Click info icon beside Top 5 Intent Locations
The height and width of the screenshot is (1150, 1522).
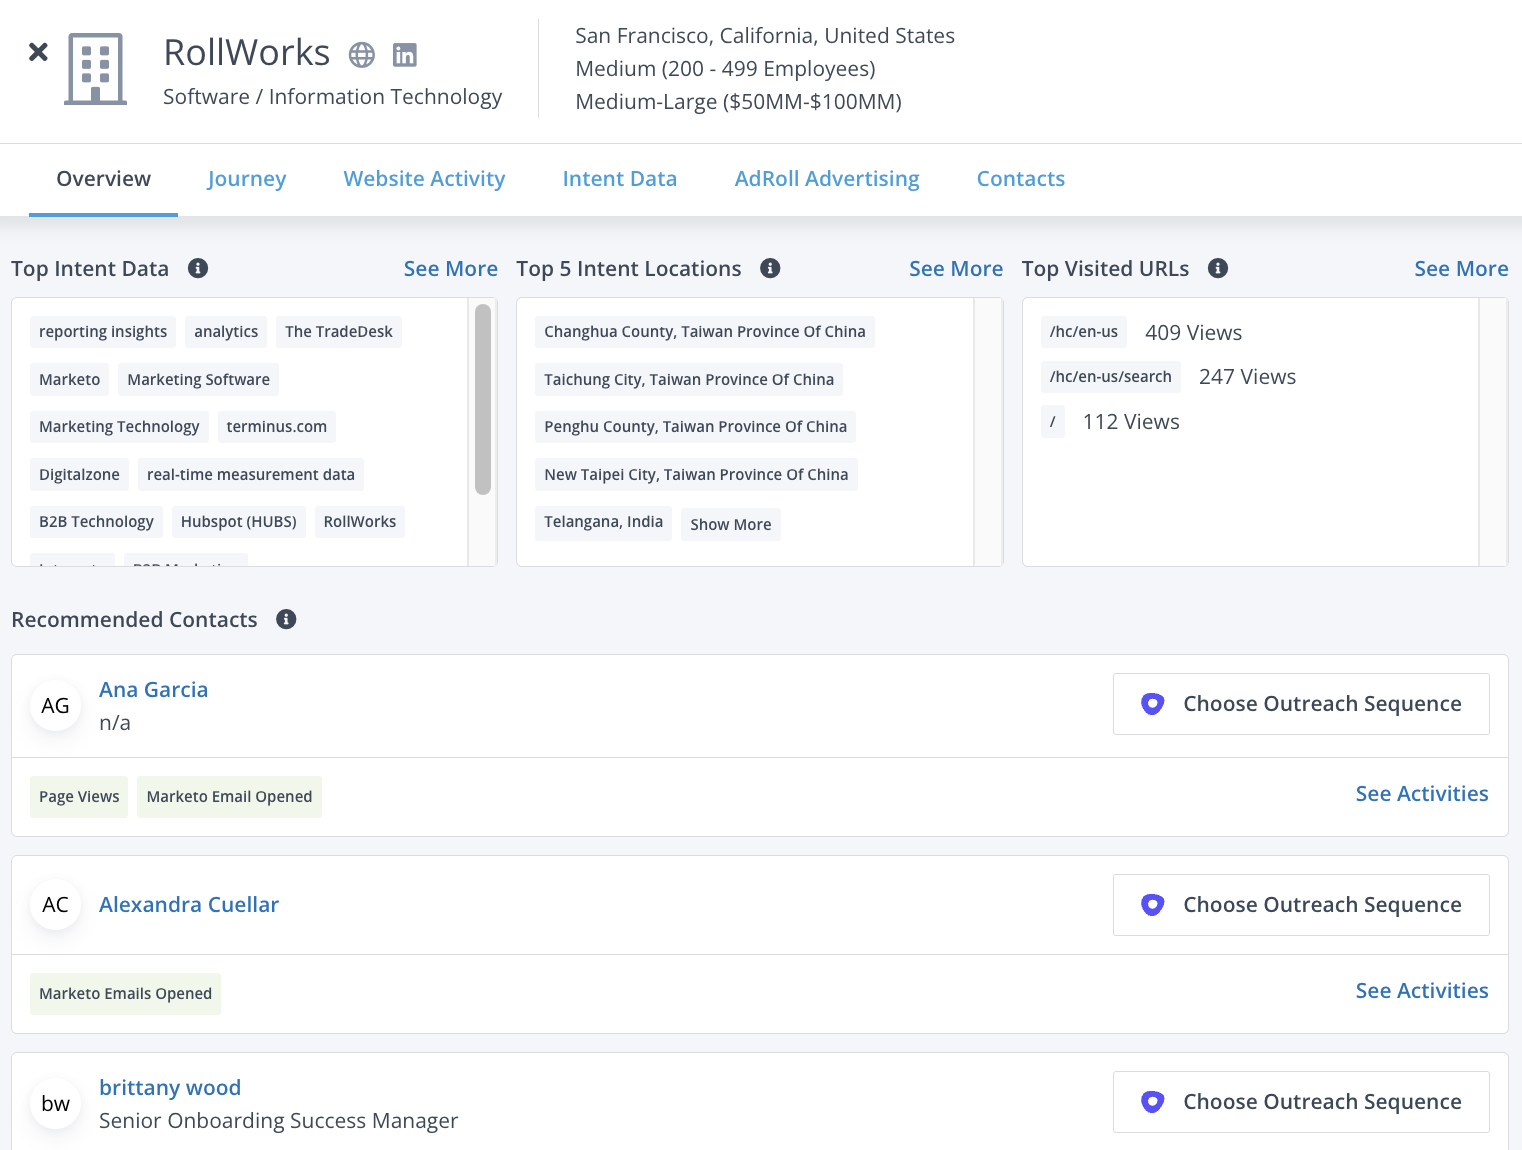(x=770, y=268)
